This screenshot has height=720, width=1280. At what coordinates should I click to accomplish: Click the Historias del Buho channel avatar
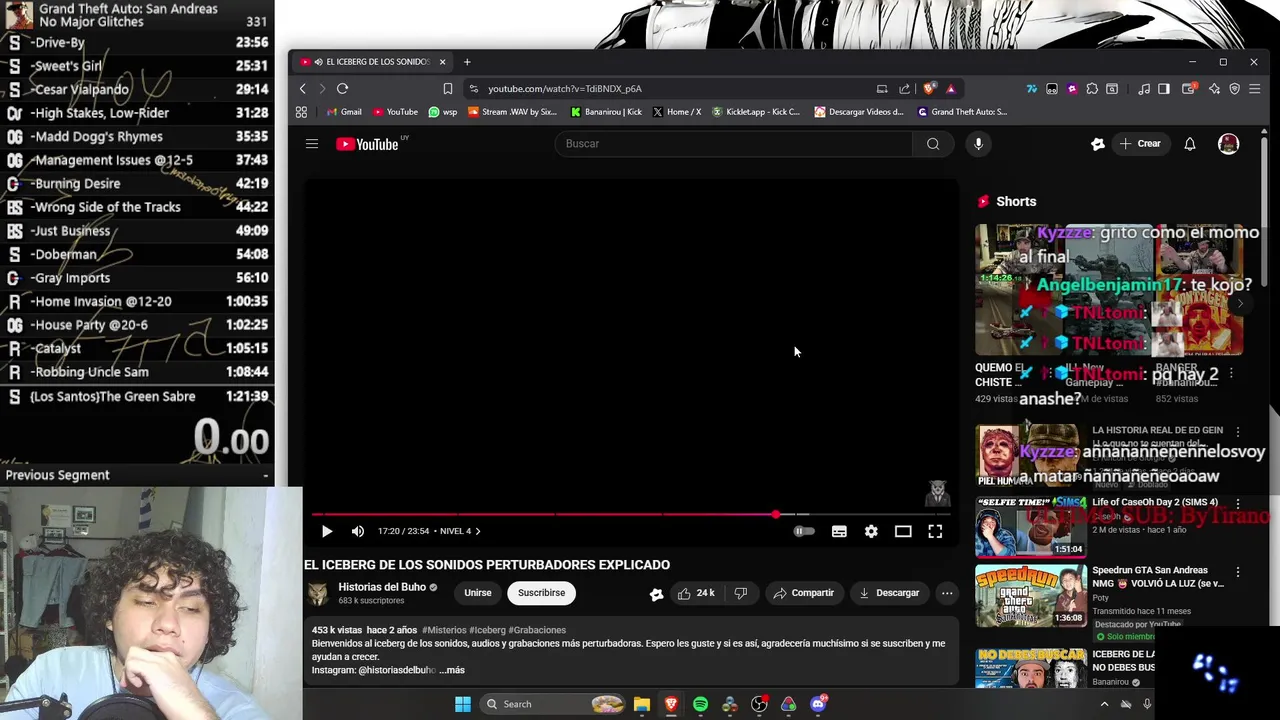click(317, 594)
